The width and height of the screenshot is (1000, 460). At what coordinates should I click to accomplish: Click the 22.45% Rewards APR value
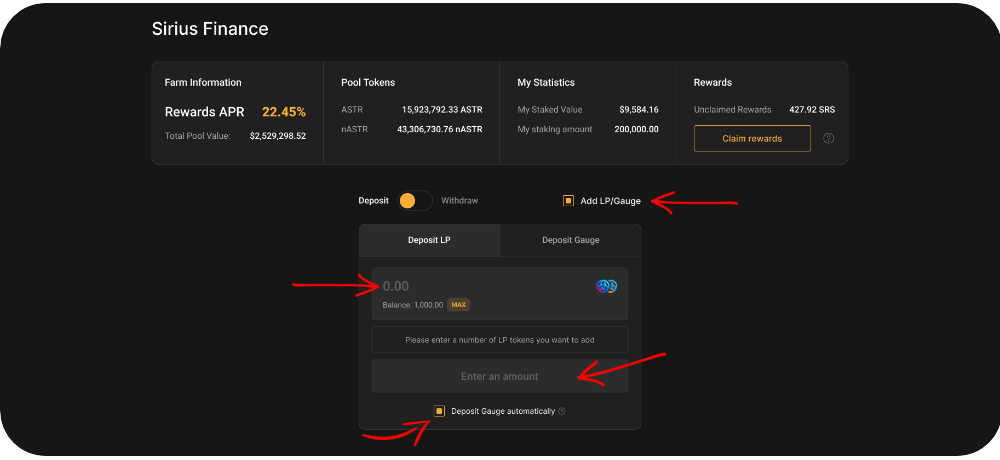284,112
